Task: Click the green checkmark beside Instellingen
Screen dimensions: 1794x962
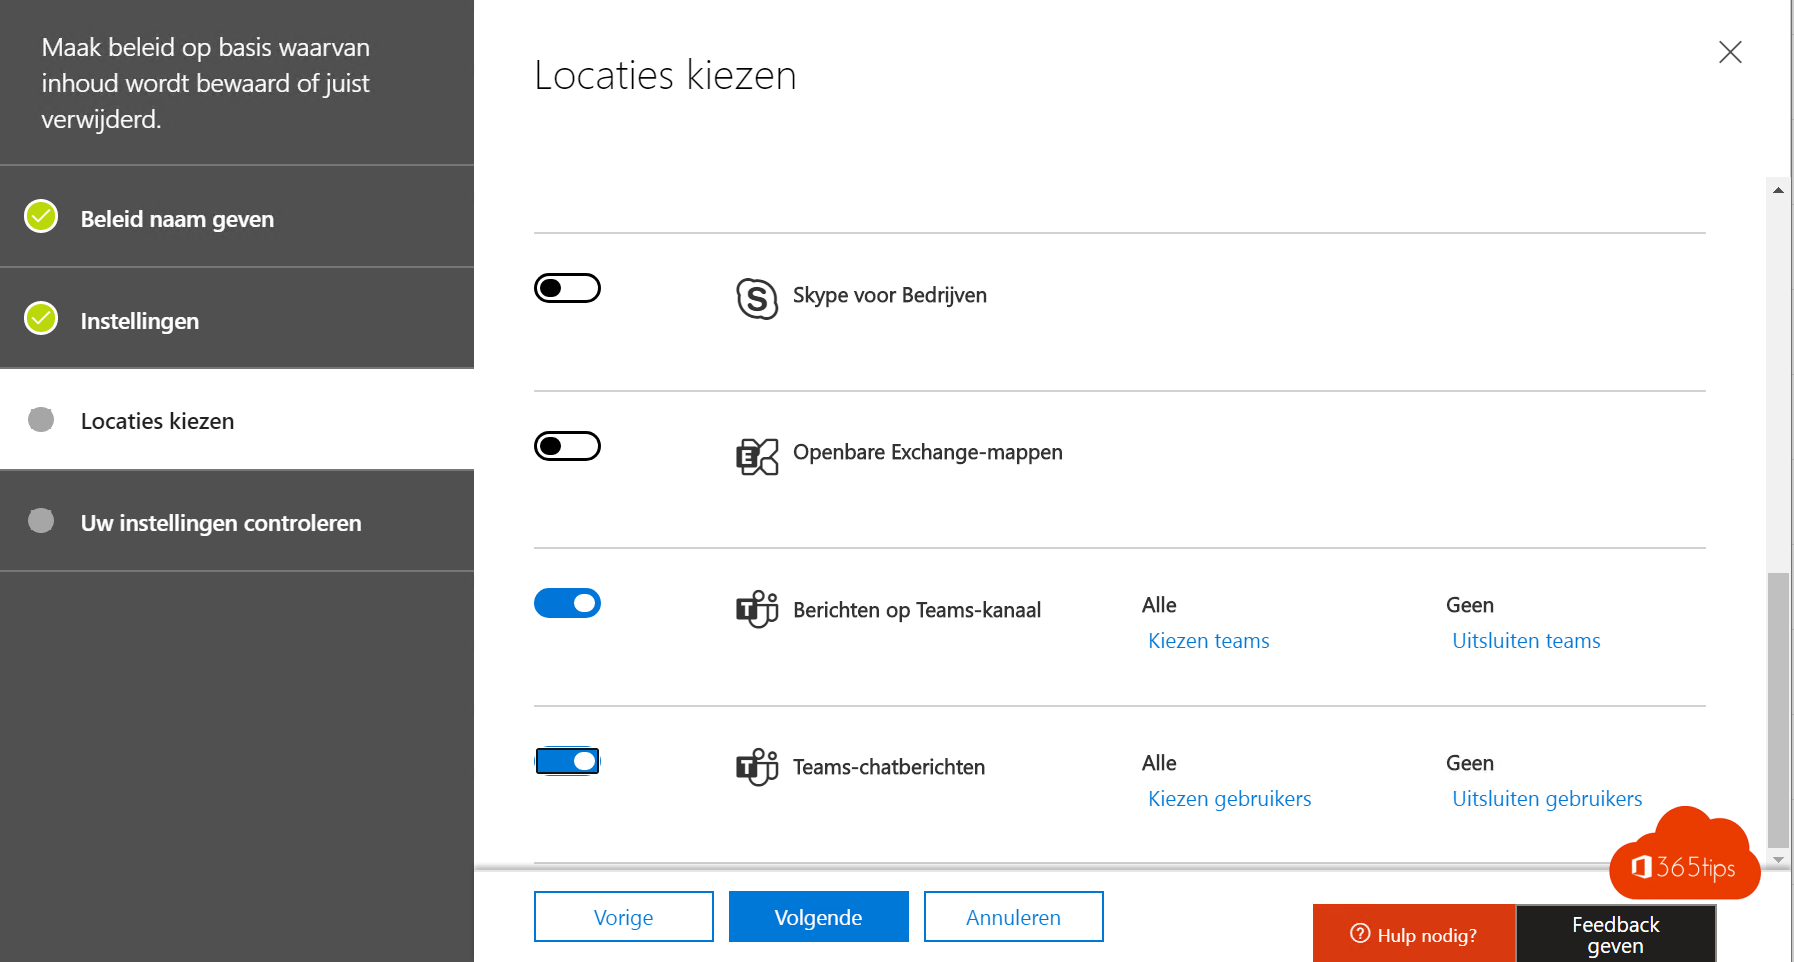Action: pyautogui.click(x=41, y=318)
